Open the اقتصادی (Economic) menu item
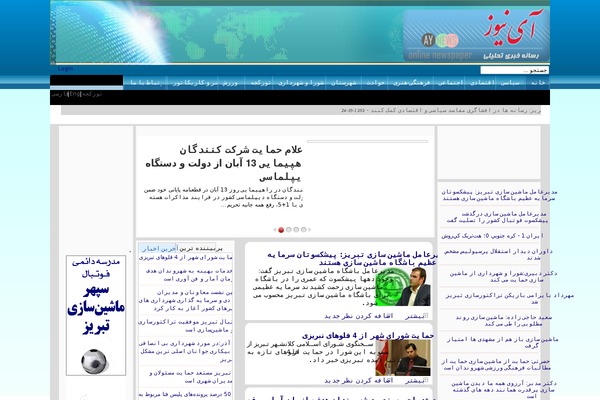 [x=480, y=82]
